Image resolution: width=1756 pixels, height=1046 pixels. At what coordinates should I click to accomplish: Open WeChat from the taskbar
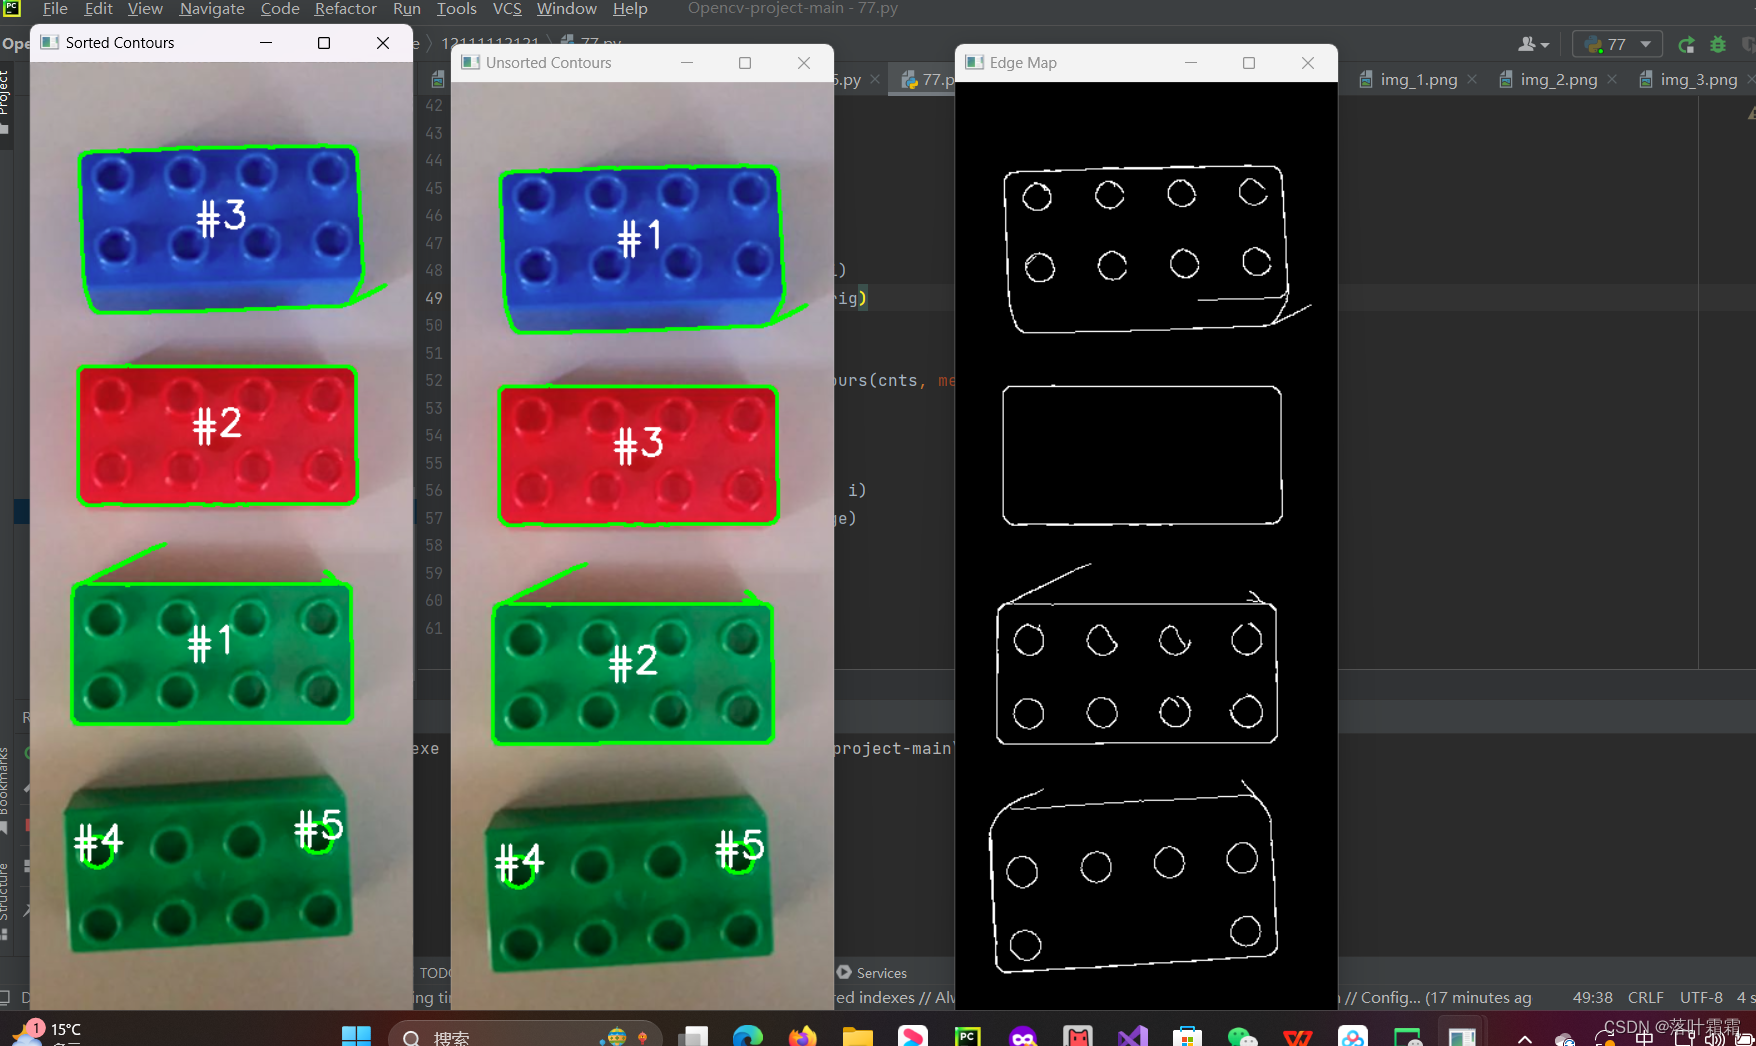[x=1242, y=1037]
